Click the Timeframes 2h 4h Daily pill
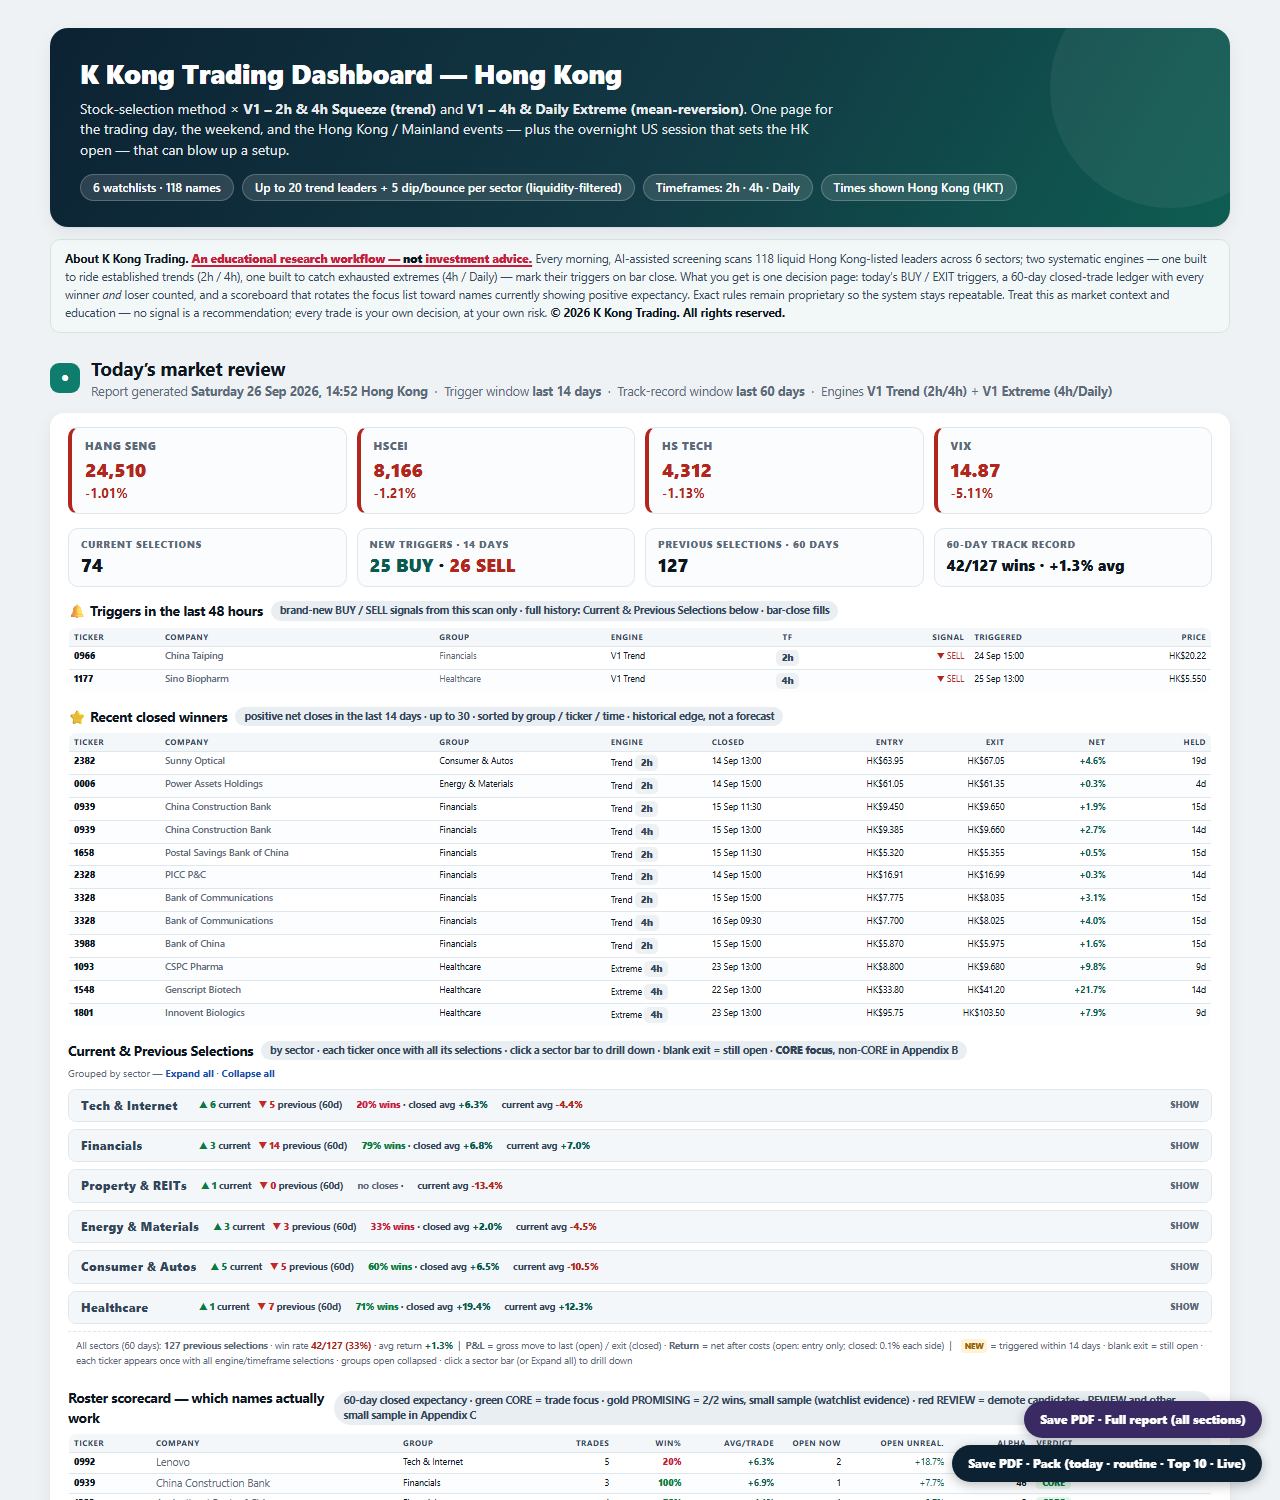The width and height of the screenshot is (1280, 1500). point(727,188)
